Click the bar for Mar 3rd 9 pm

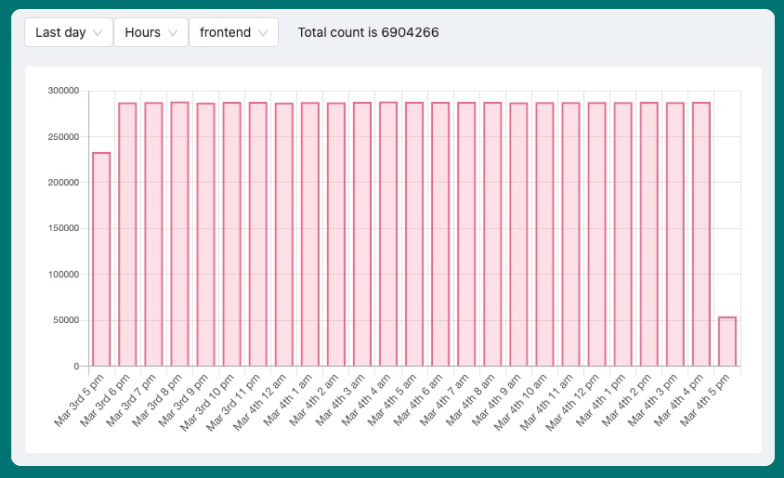coord(206,234)
